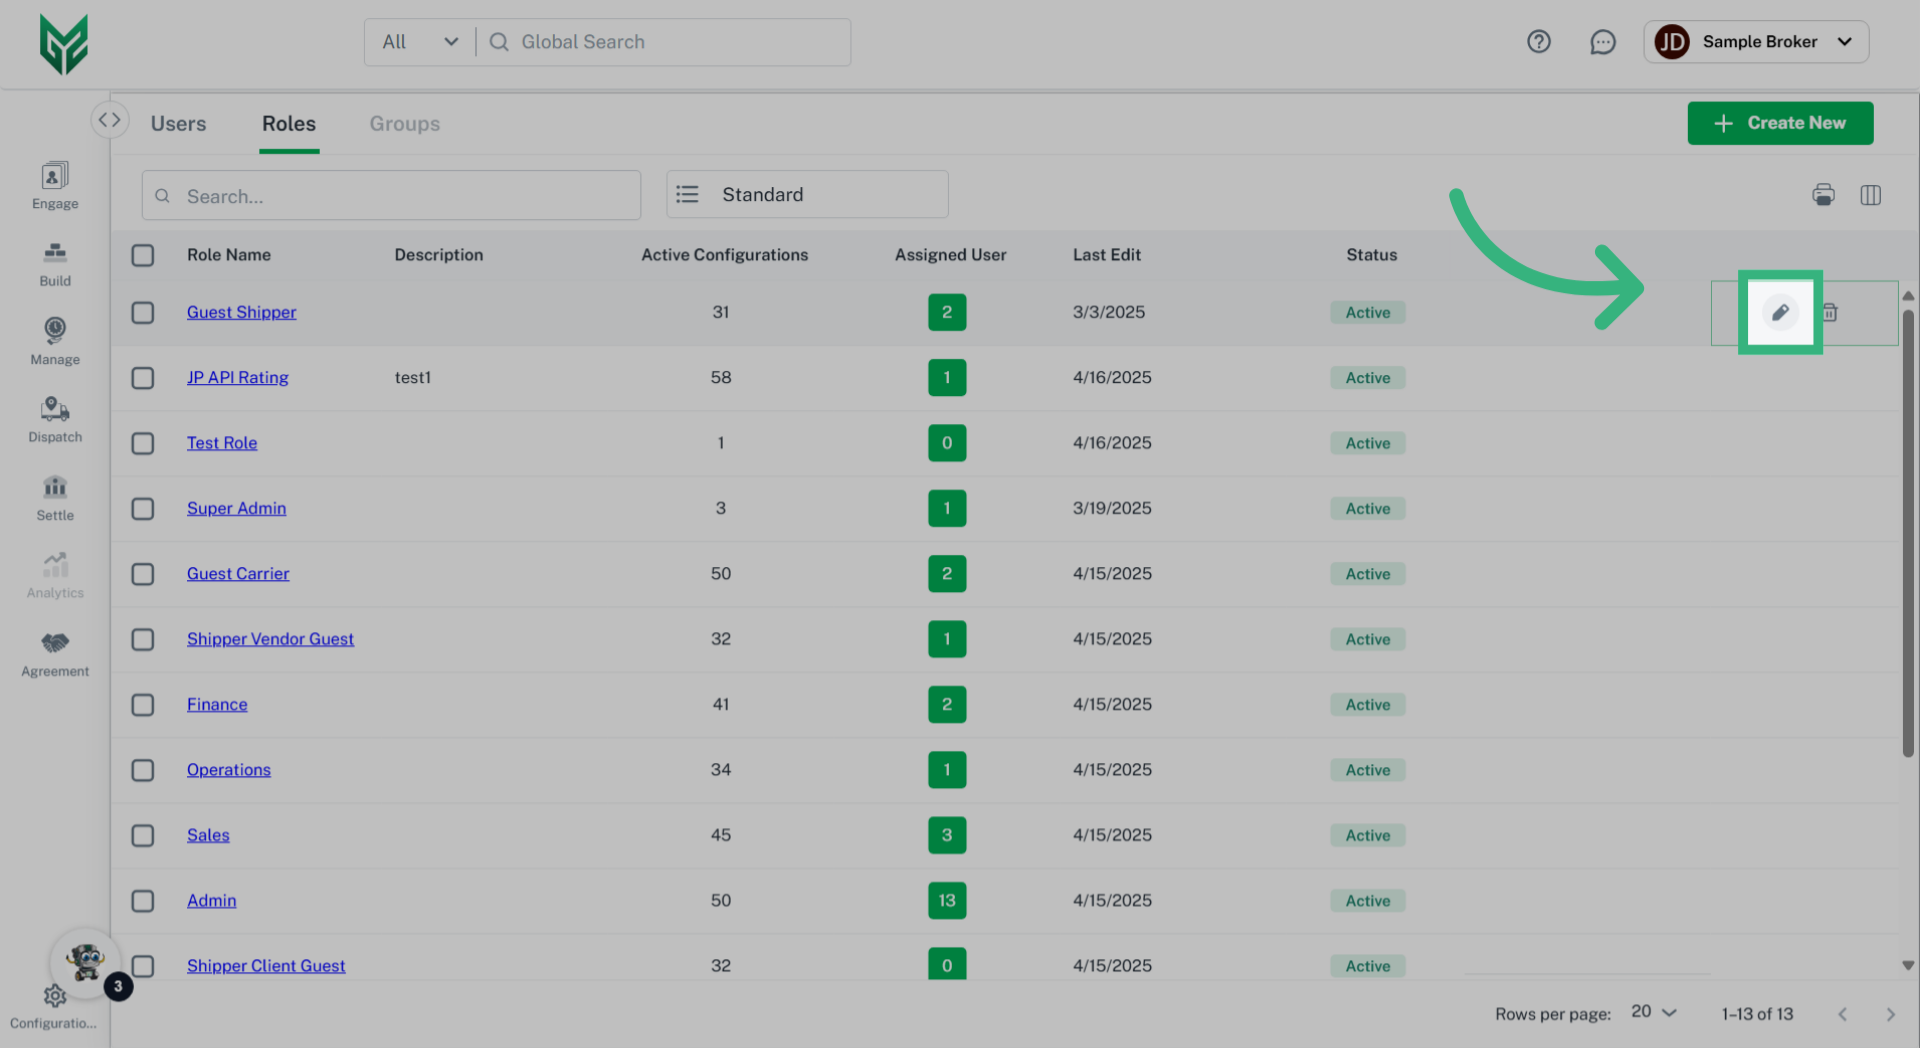Open the Super Admin role link
The width and height of the screenshot is (1920, 1048).
pos(236,508)
